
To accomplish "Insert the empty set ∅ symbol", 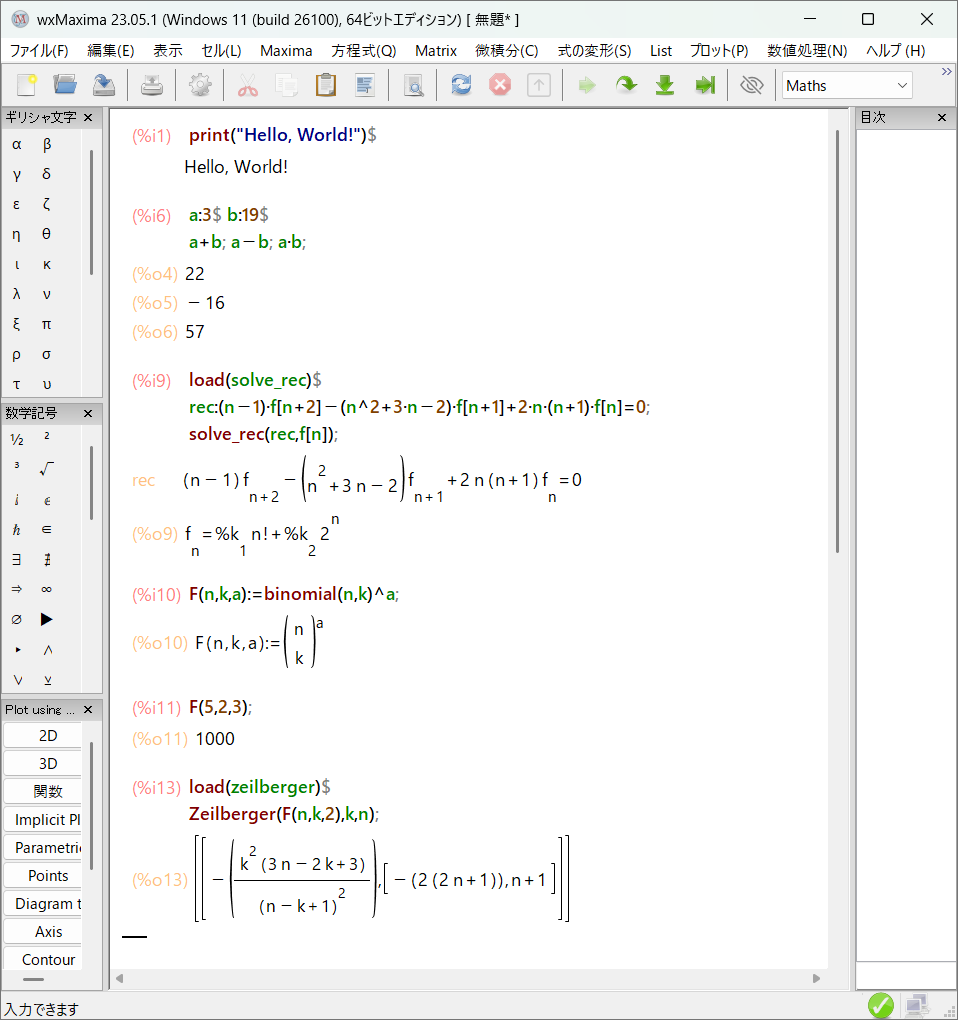I will pyautogui.click(x=17, y=619).
